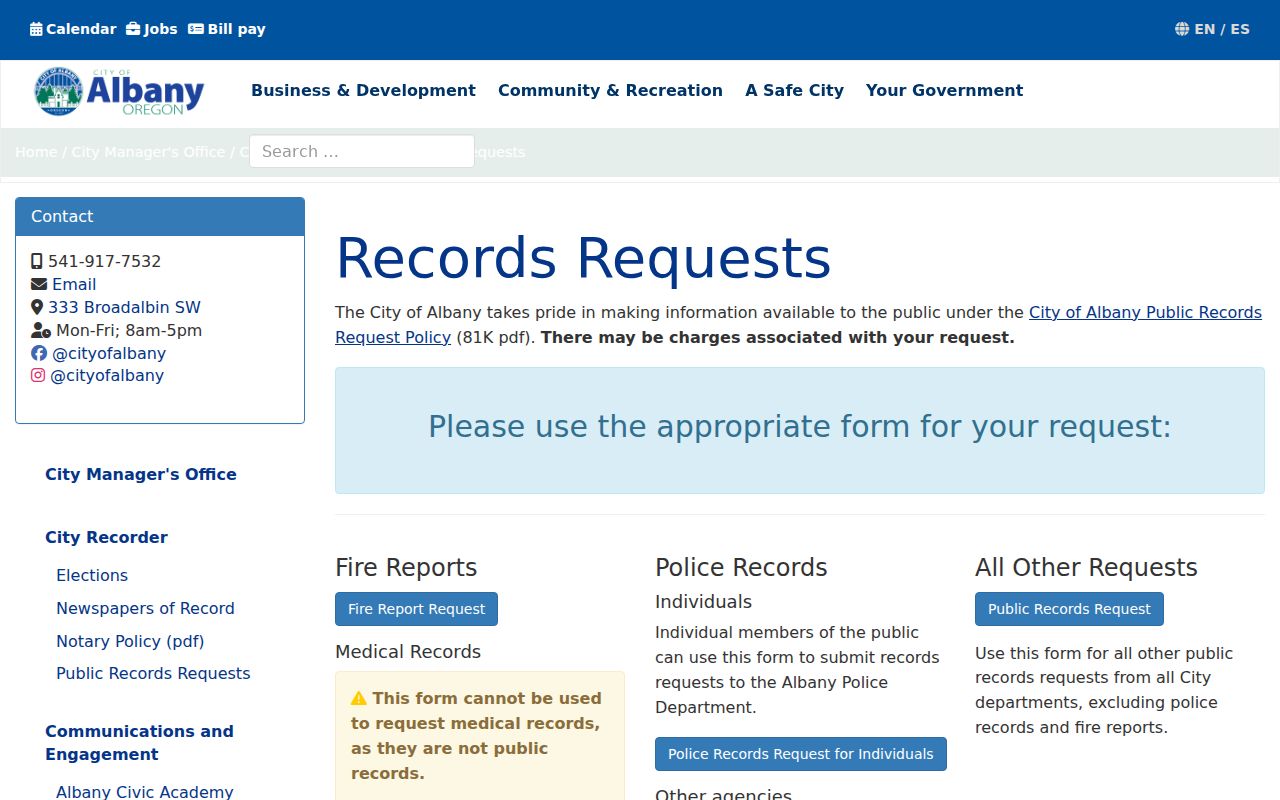The image size is (1280, 800).
Task: Go to Home breadcrumb
Action: [36, 152]
